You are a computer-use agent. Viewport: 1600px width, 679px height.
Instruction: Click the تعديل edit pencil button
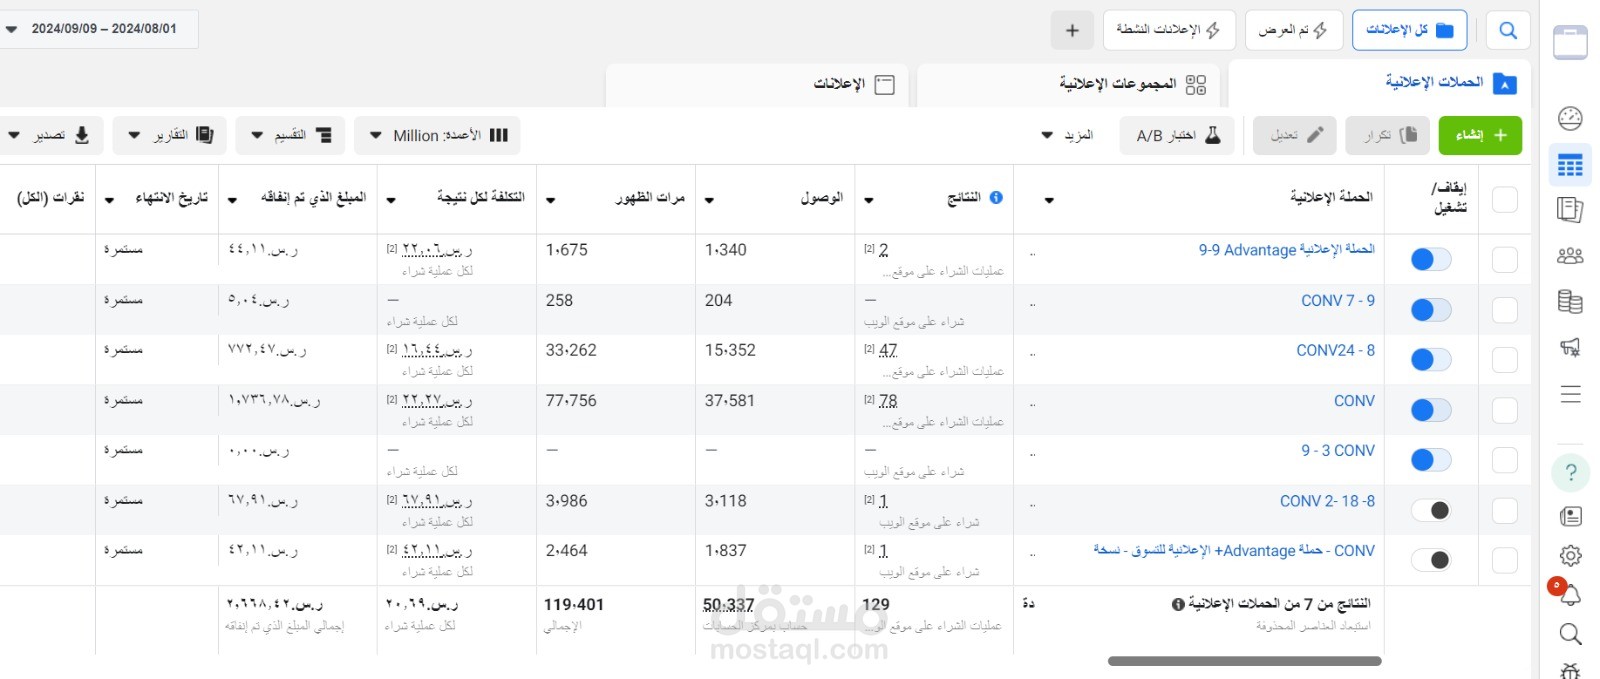[x=1295, y=135]
